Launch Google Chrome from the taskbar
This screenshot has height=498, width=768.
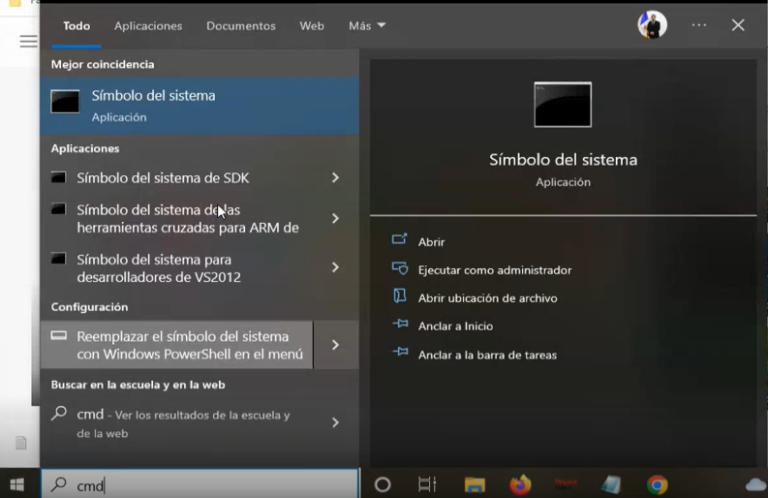point(657,485)
